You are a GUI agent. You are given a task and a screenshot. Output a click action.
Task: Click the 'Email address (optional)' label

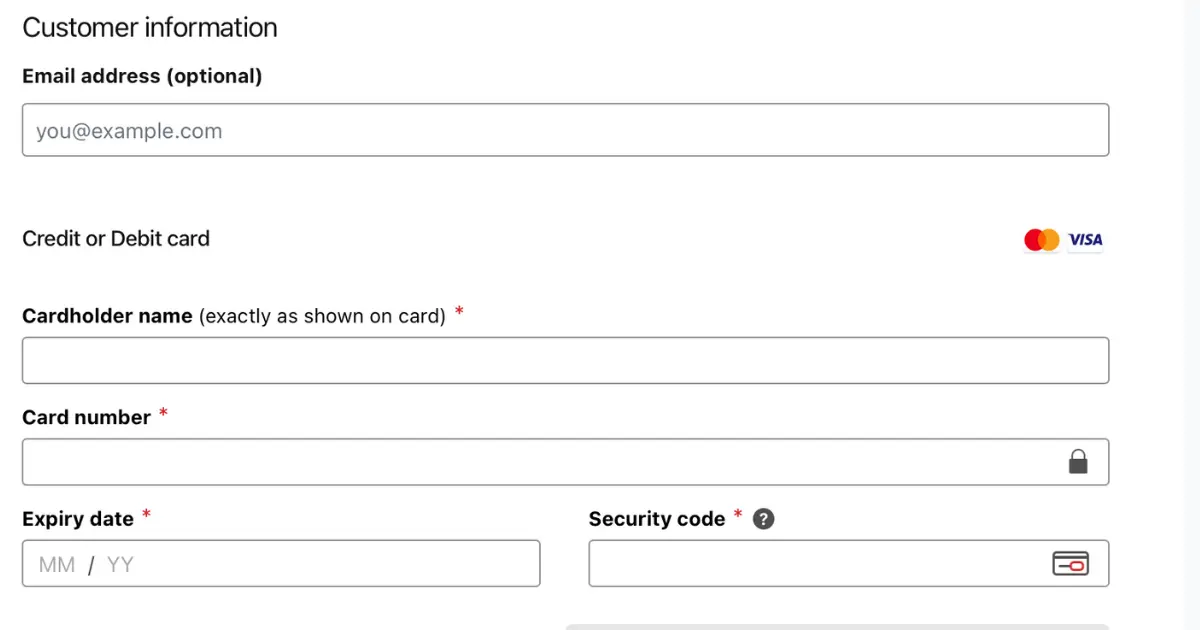(142, 76)
